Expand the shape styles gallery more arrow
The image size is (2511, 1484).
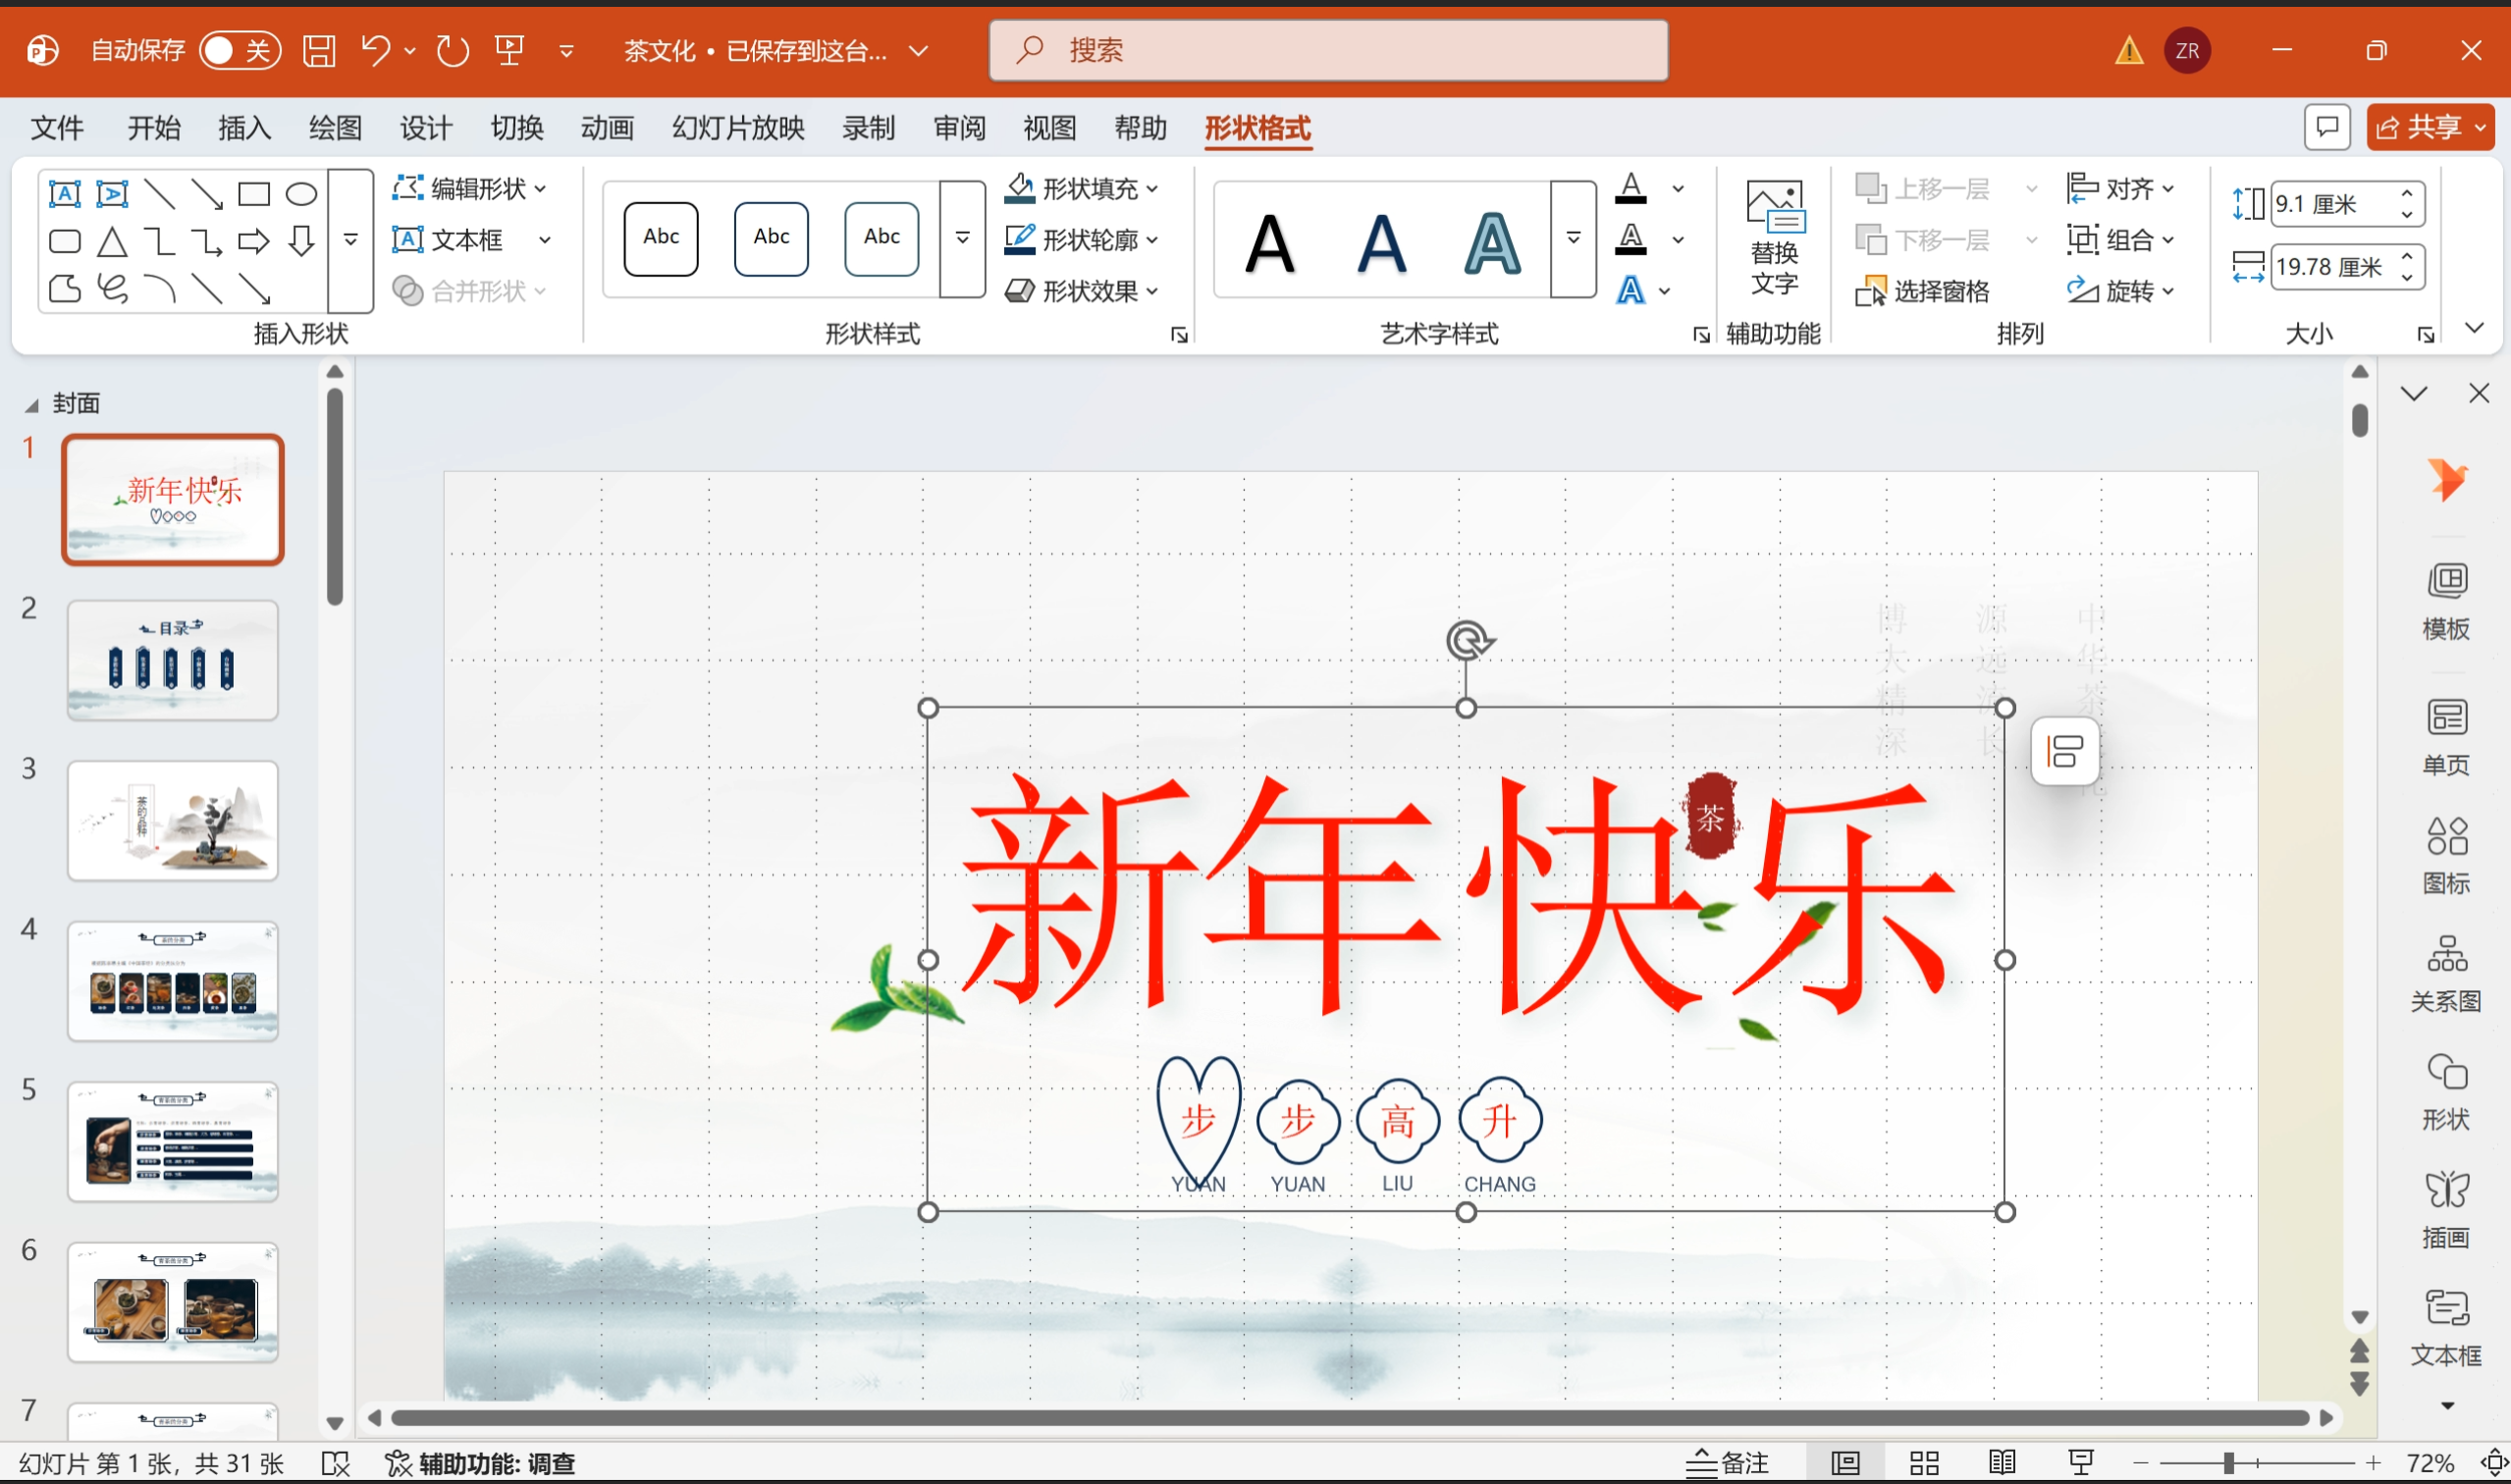pos(962,238)
